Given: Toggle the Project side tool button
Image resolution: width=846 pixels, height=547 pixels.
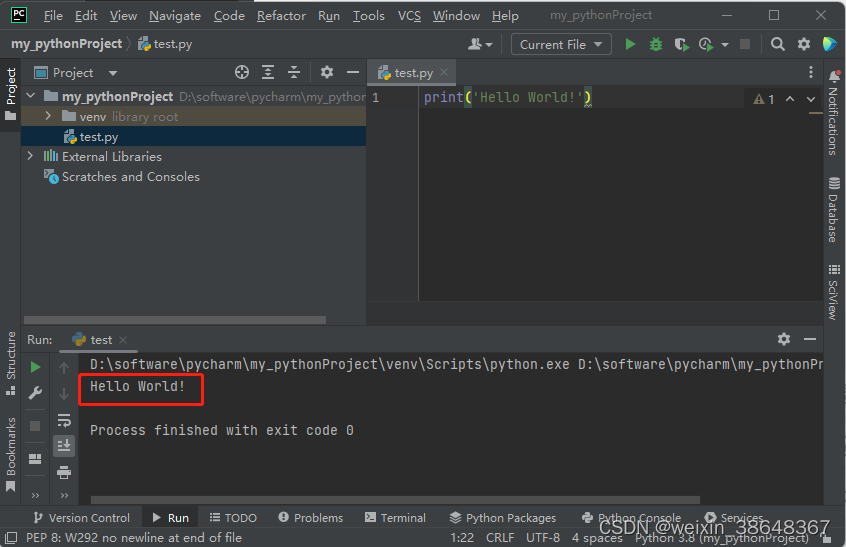Looking at the screenshot, I should (10, 94).
